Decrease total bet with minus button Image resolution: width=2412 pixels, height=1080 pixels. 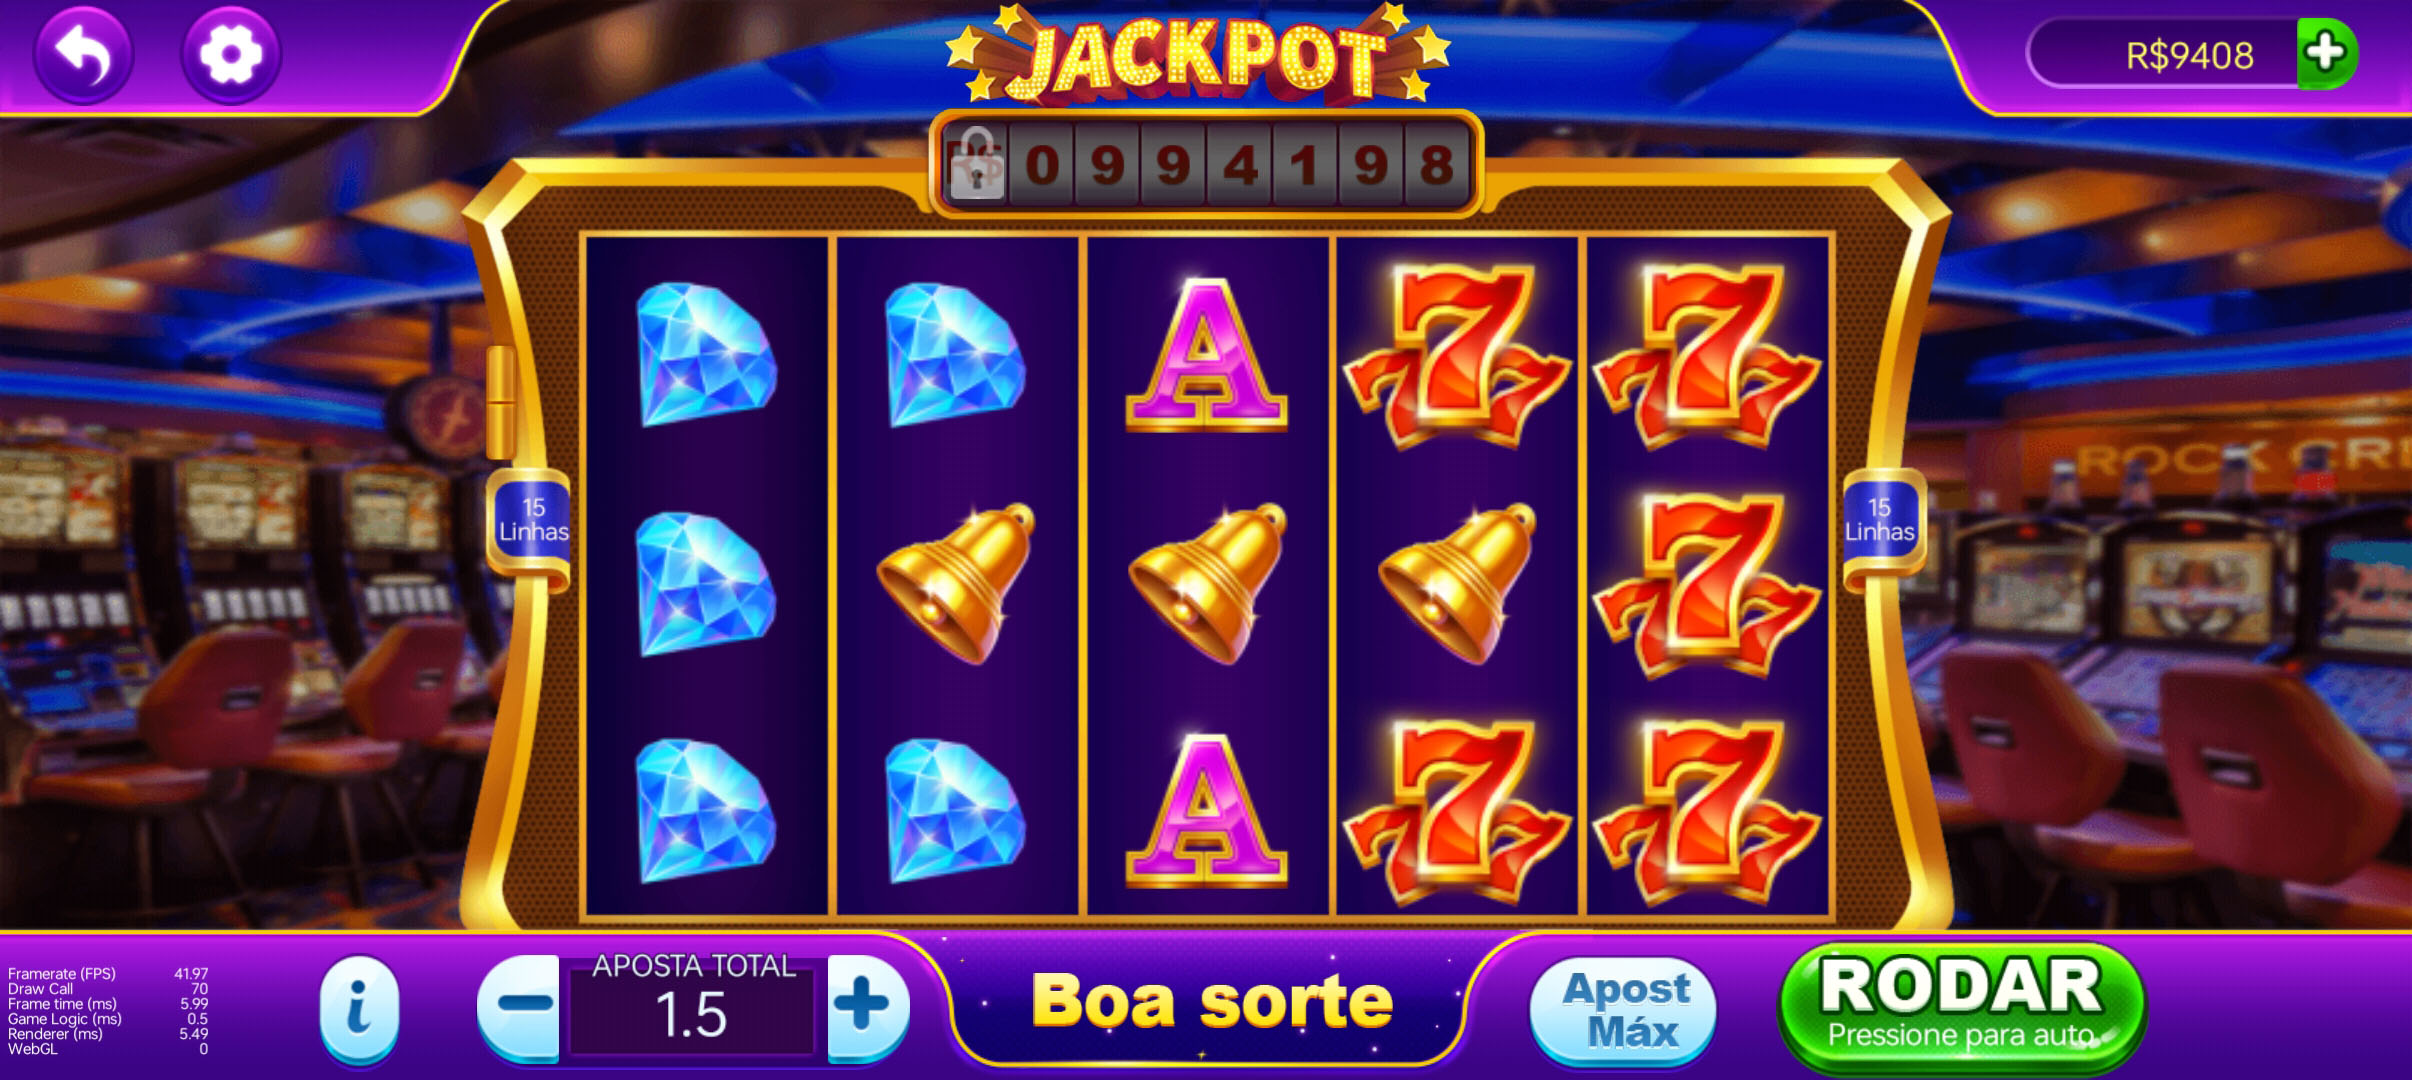(x=519, y=1005)
